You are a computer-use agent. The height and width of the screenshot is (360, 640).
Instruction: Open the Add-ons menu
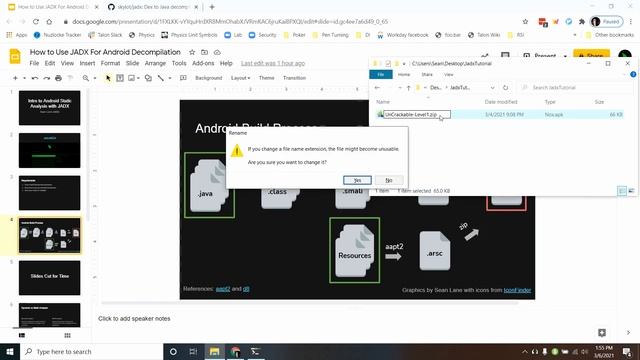(x=203, y=63)
